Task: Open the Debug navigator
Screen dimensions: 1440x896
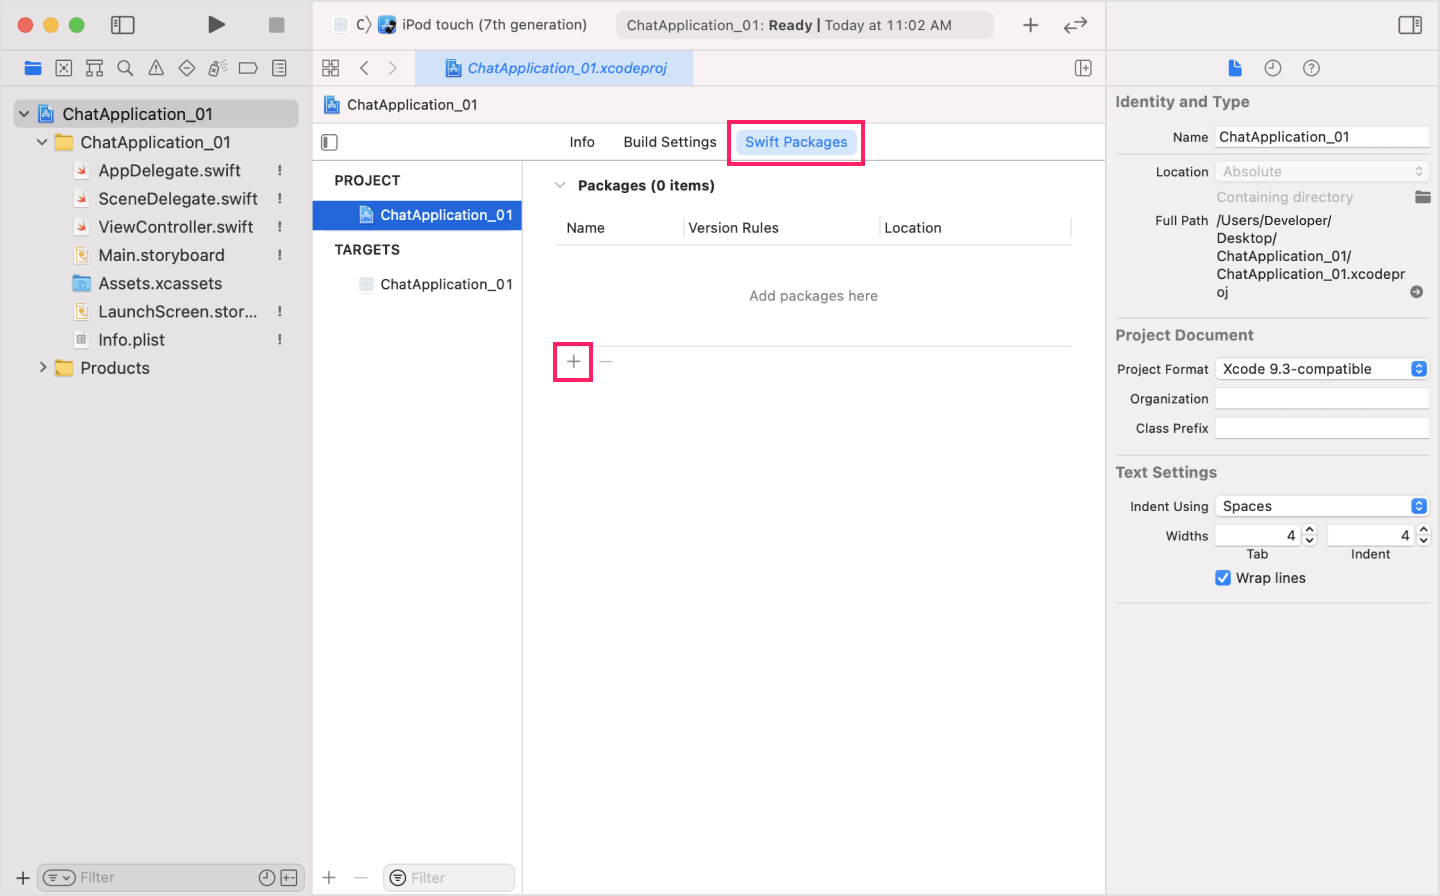Action: (x=218, y=68)
